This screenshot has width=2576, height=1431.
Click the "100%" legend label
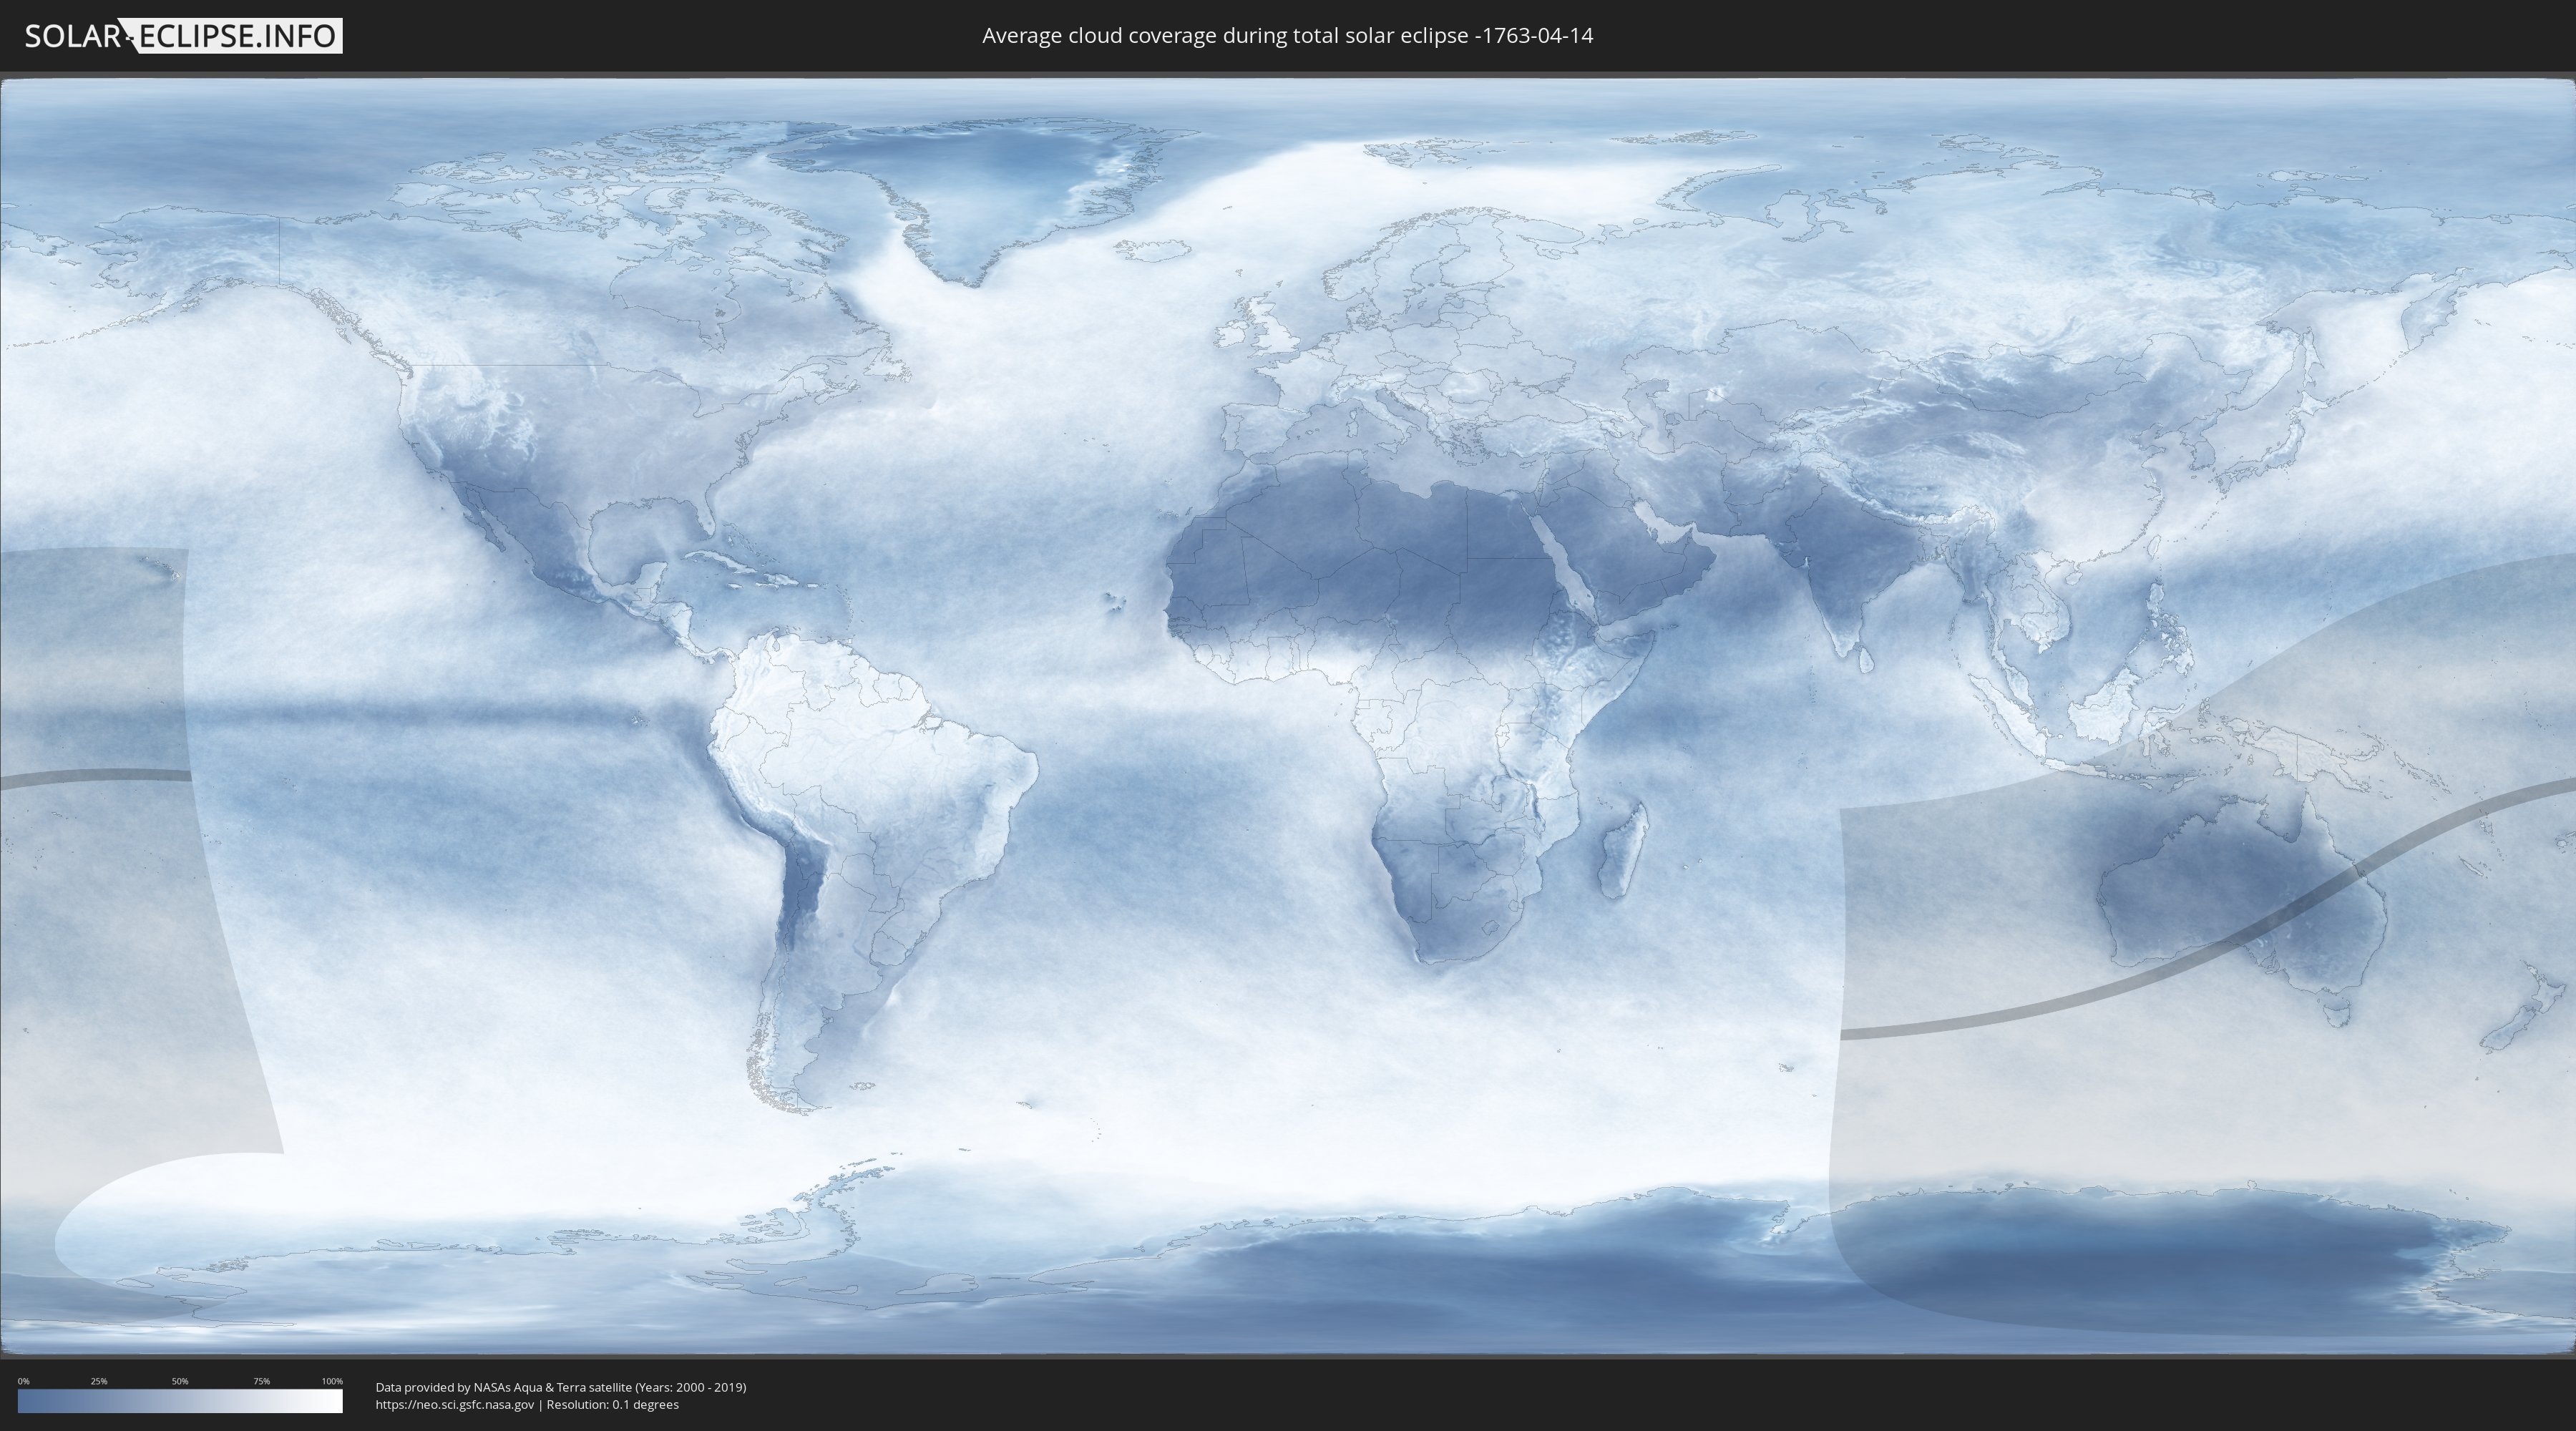pyautogui.click(x=332, y=1381)
